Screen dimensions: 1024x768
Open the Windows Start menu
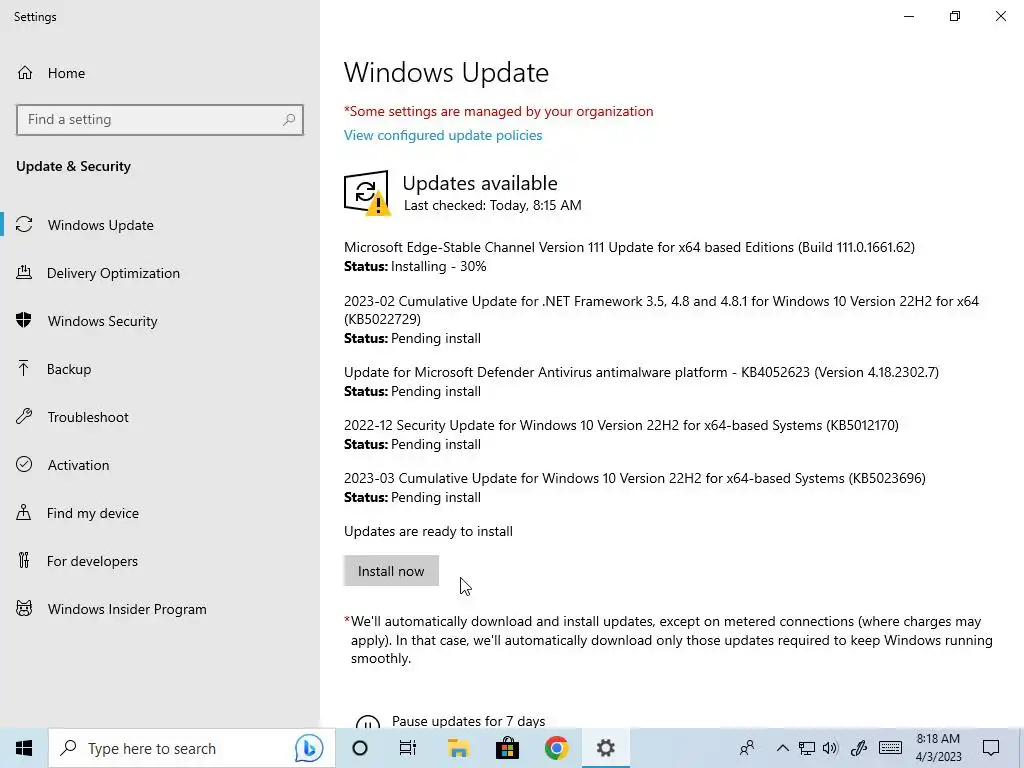24,748
